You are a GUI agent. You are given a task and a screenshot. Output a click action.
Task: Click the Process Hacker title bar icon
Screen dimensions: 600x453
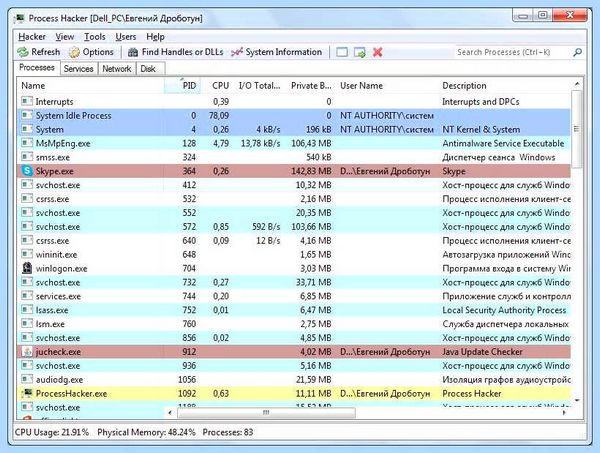pyautogui.click(x=20, y=18)
